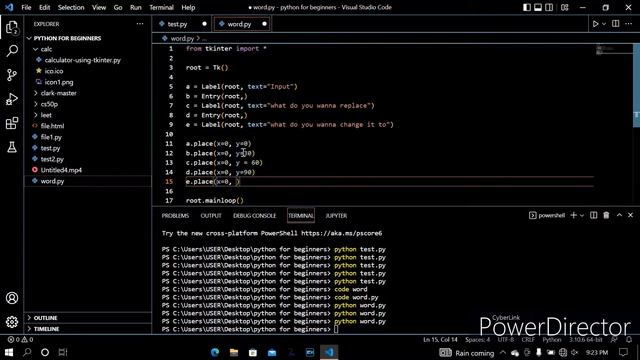Viewport: 640px width, 360px height.
Task: Toggle the bottom panel layout icon
Action: point(538,7)
